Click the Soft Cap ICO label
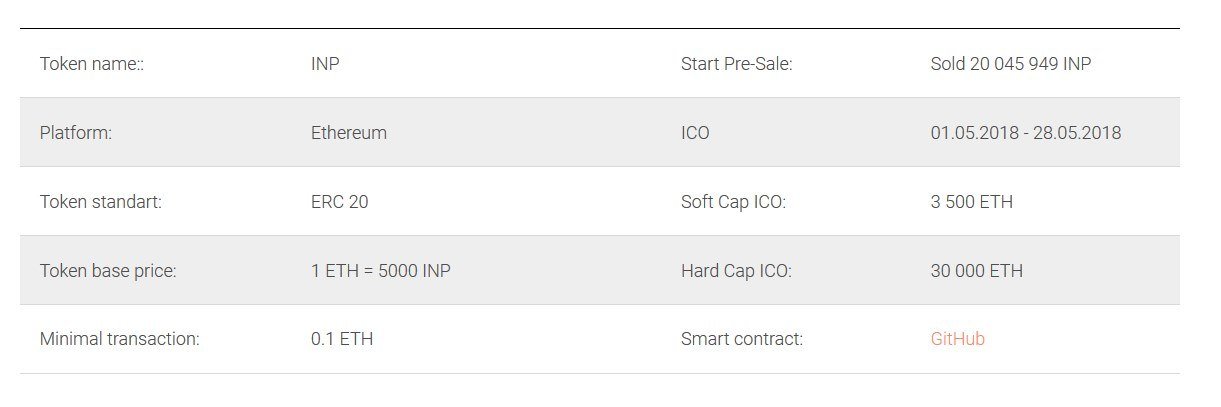1221x407 pixels. coord(733,202)
